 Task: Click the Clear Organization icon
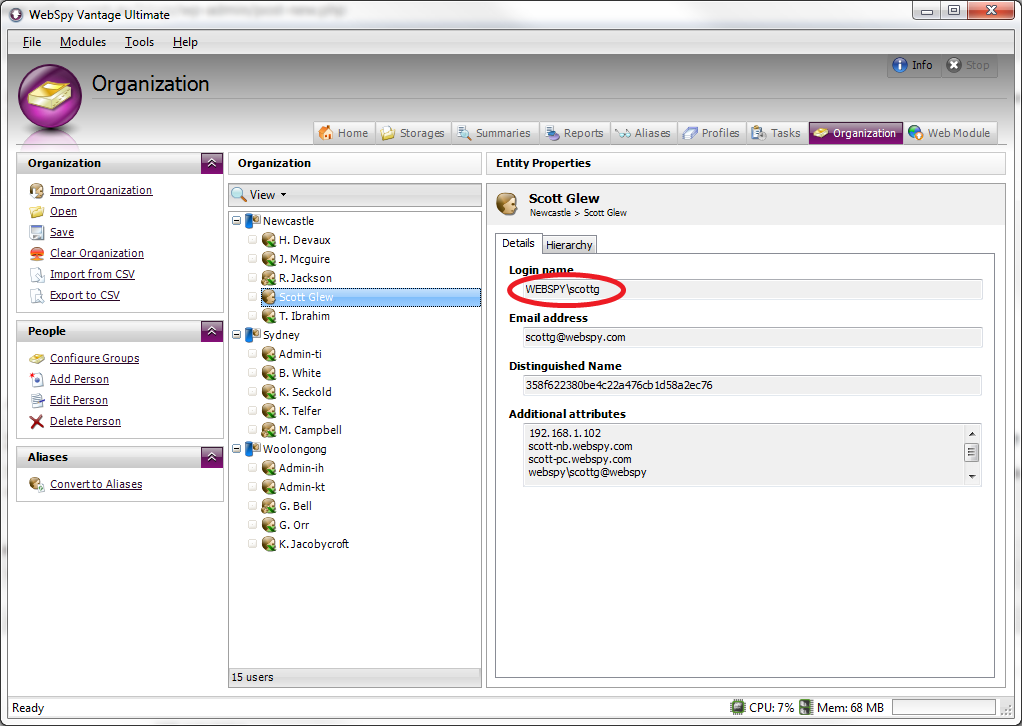tap(36, 254)
